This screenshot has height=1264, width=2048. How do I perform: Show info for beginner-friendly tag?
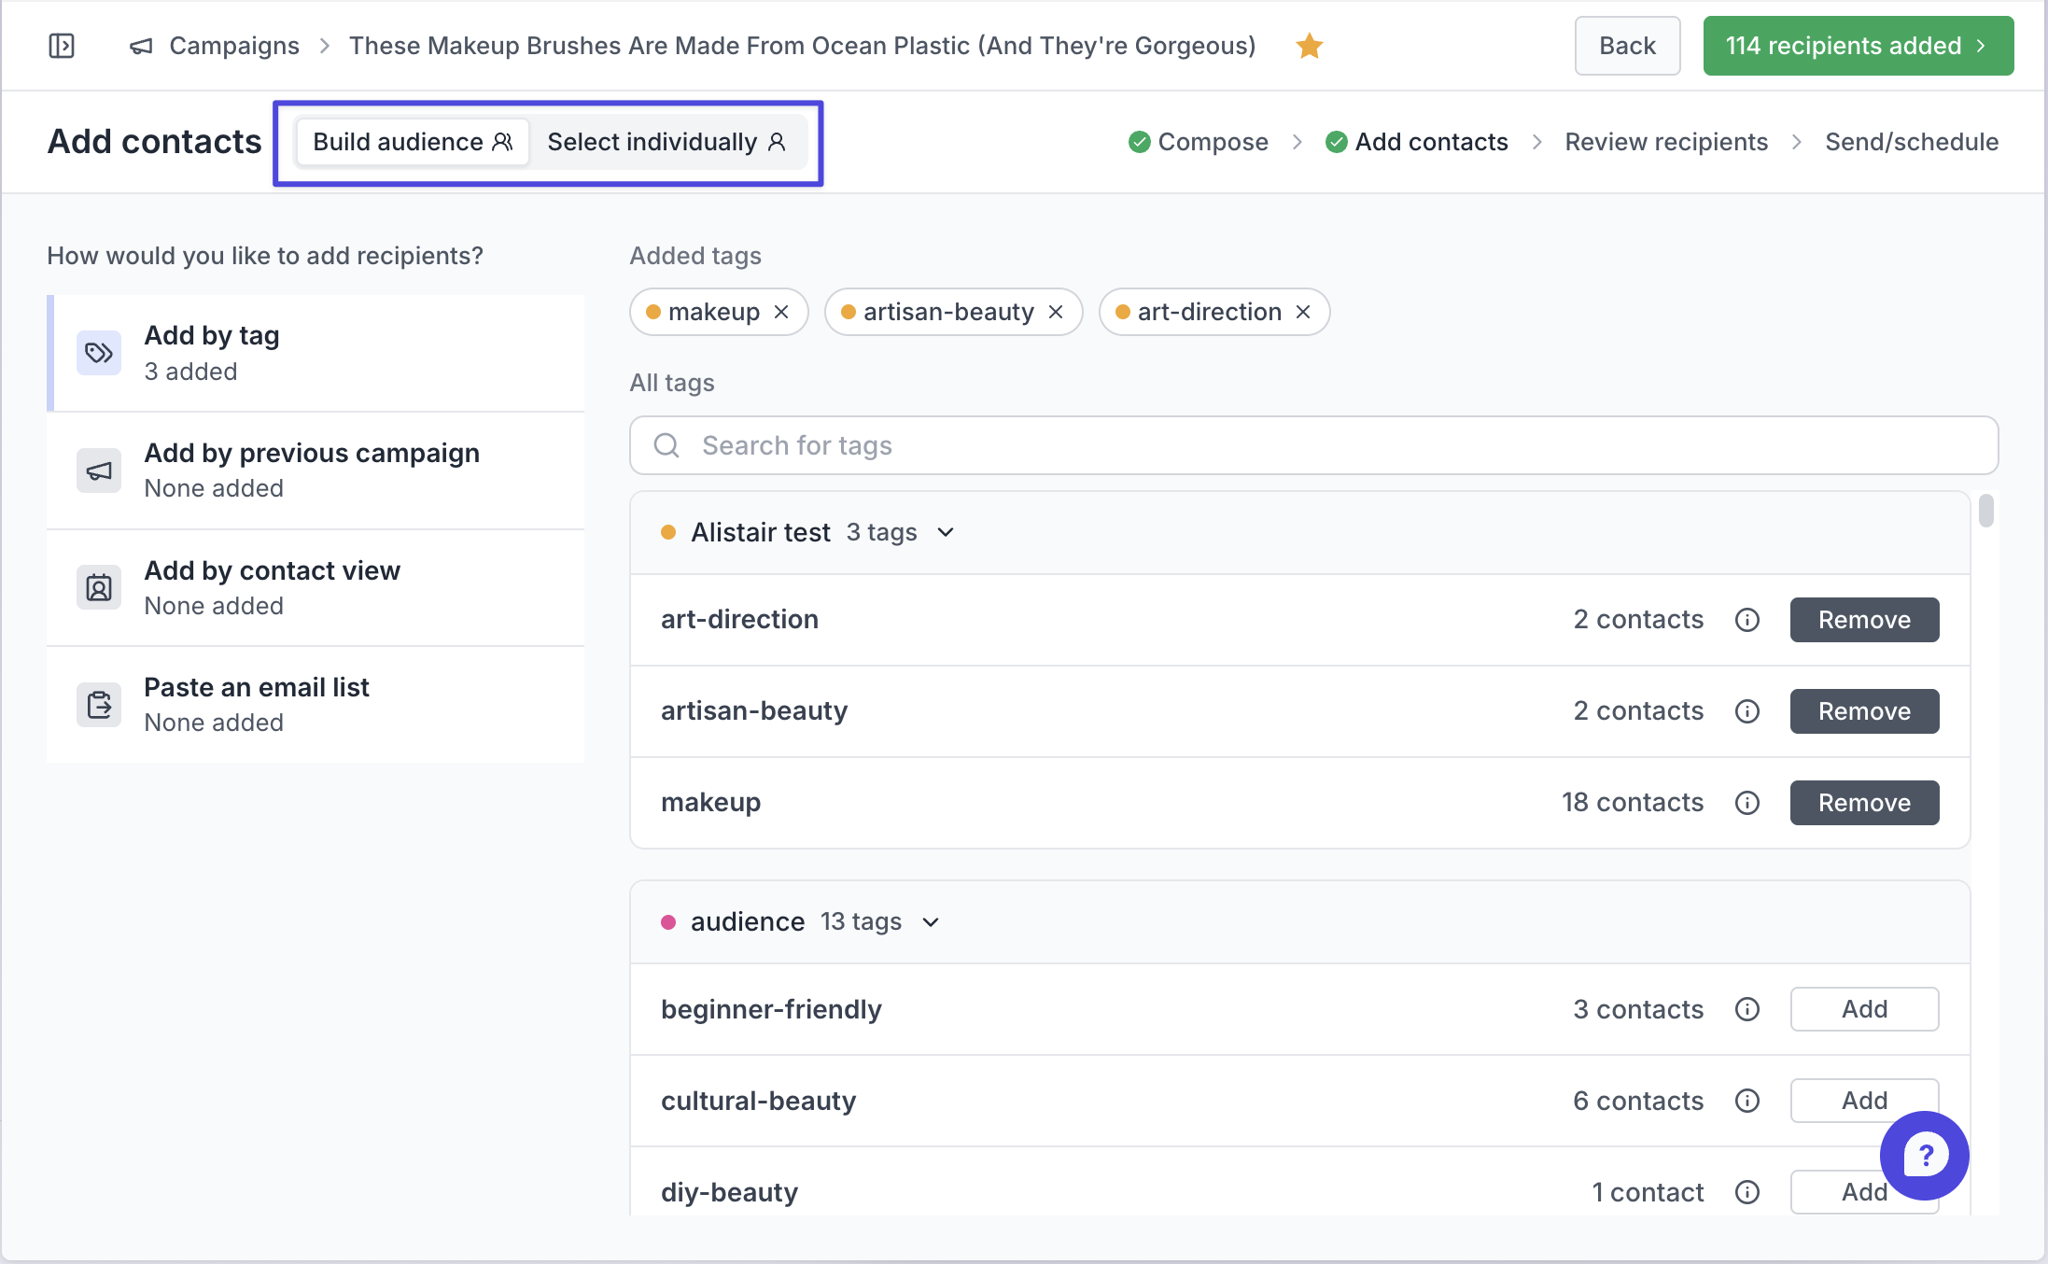1747,1009
